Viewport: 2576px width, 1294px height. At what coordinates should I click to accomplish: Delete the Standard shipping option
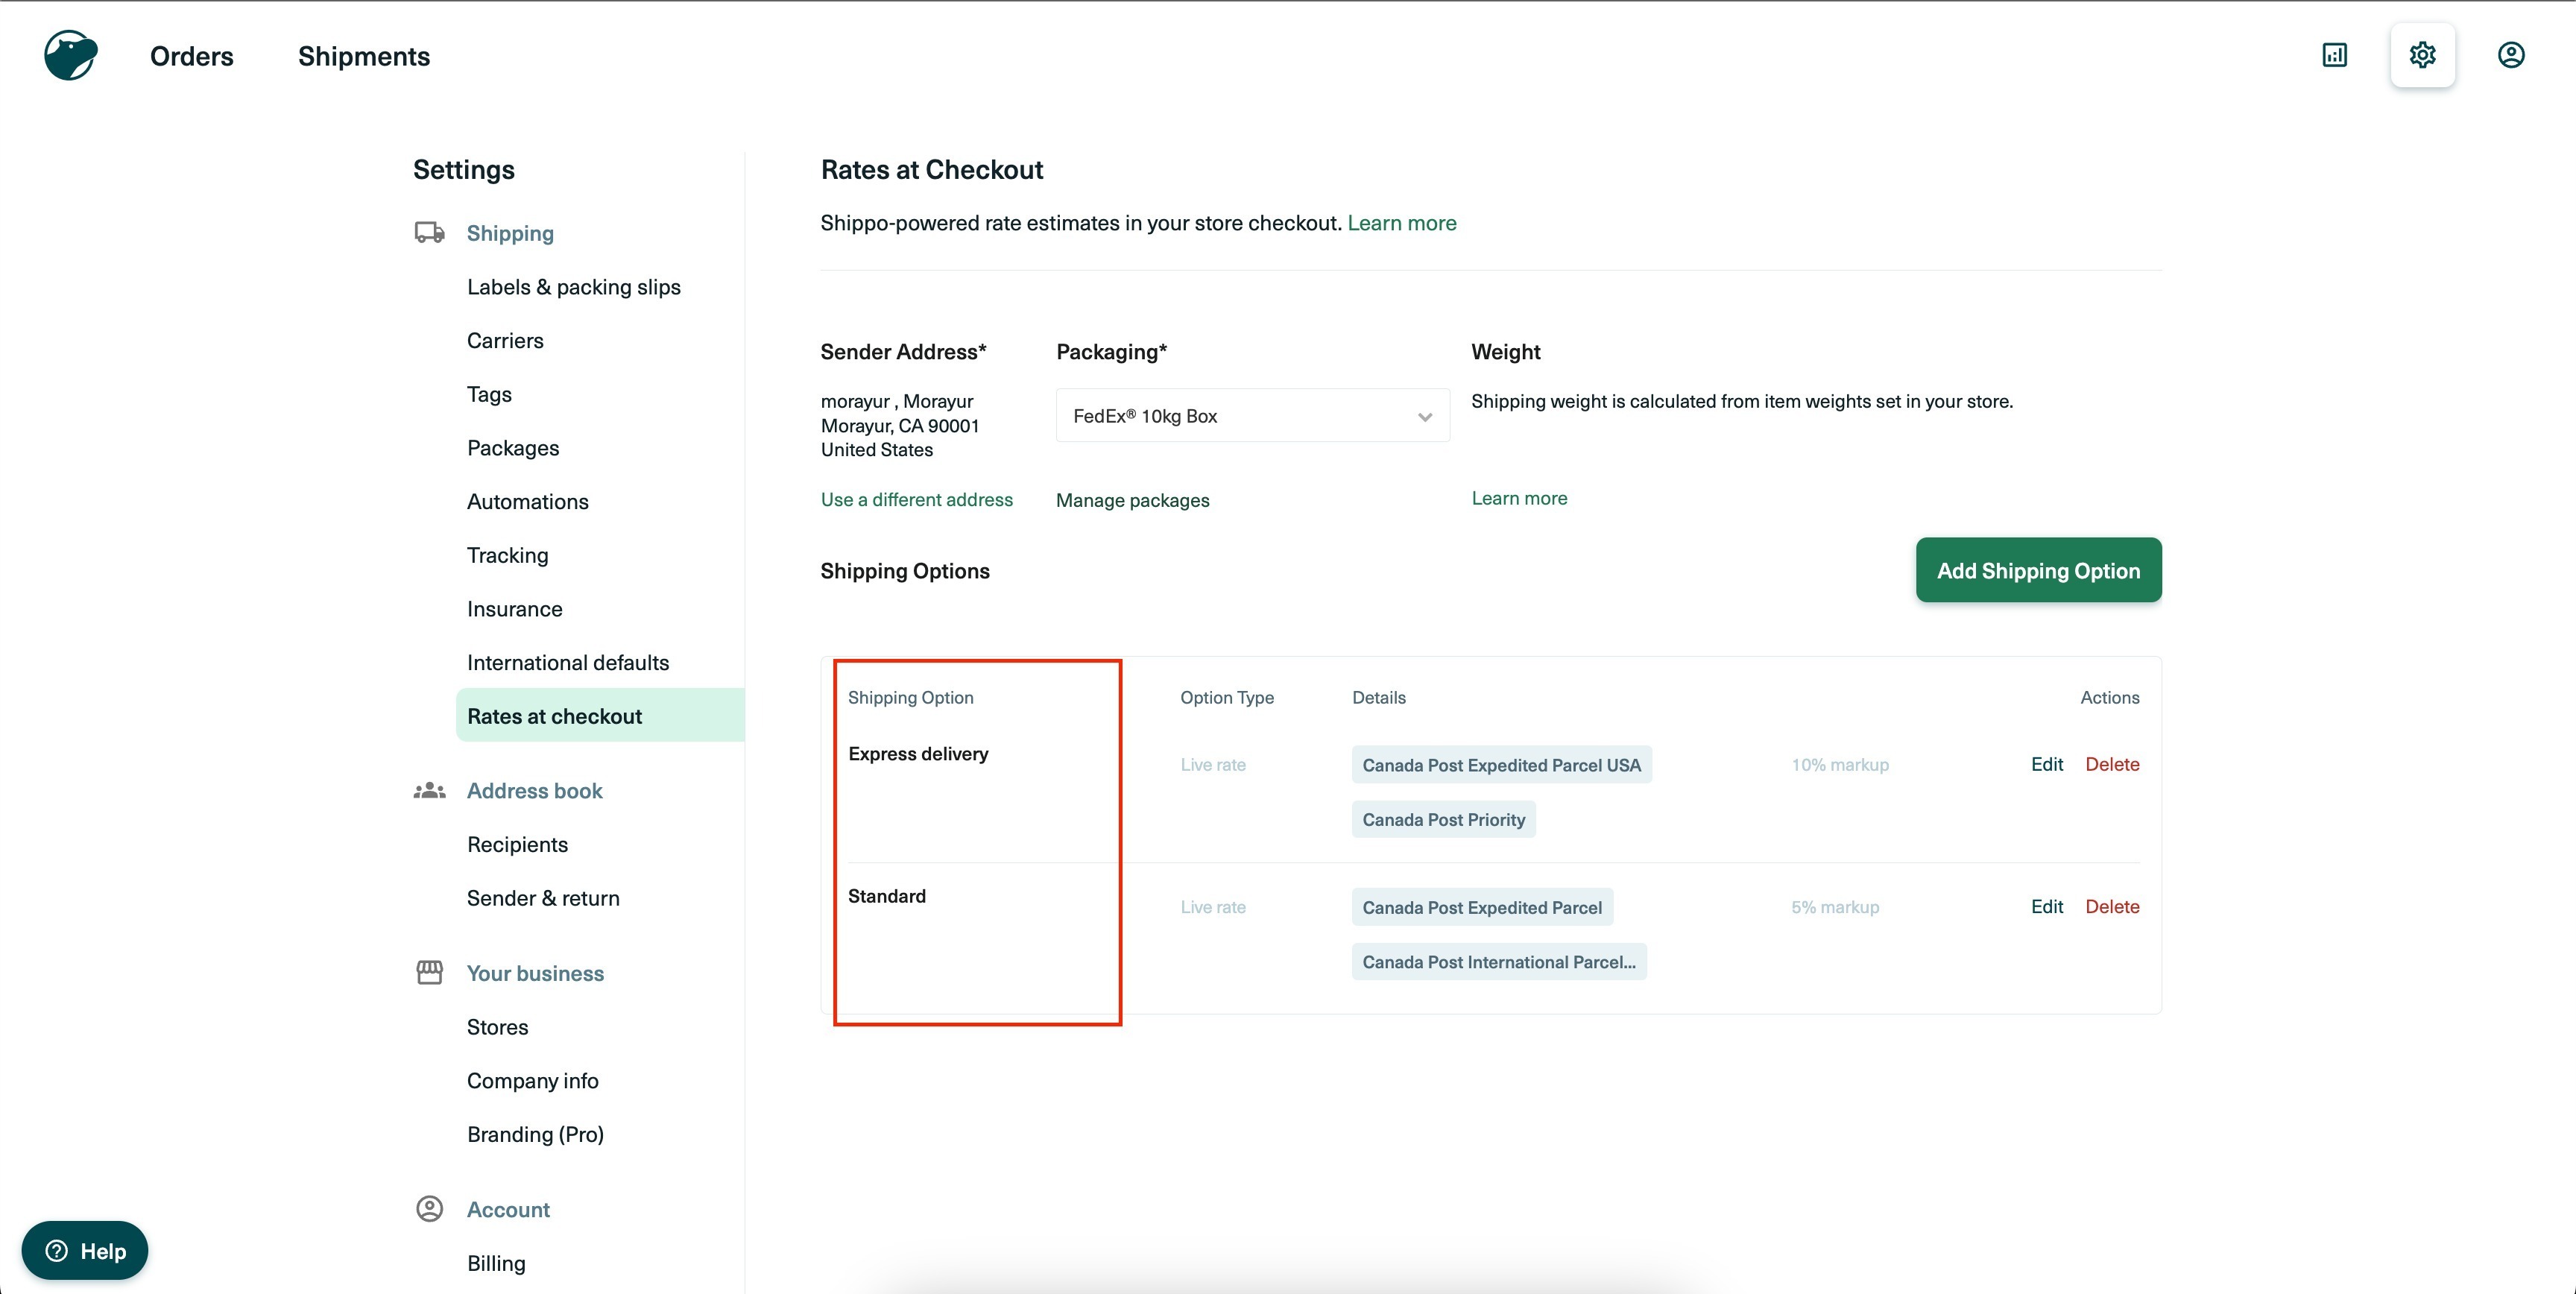pyautogui.click(x=2112, y=907)
